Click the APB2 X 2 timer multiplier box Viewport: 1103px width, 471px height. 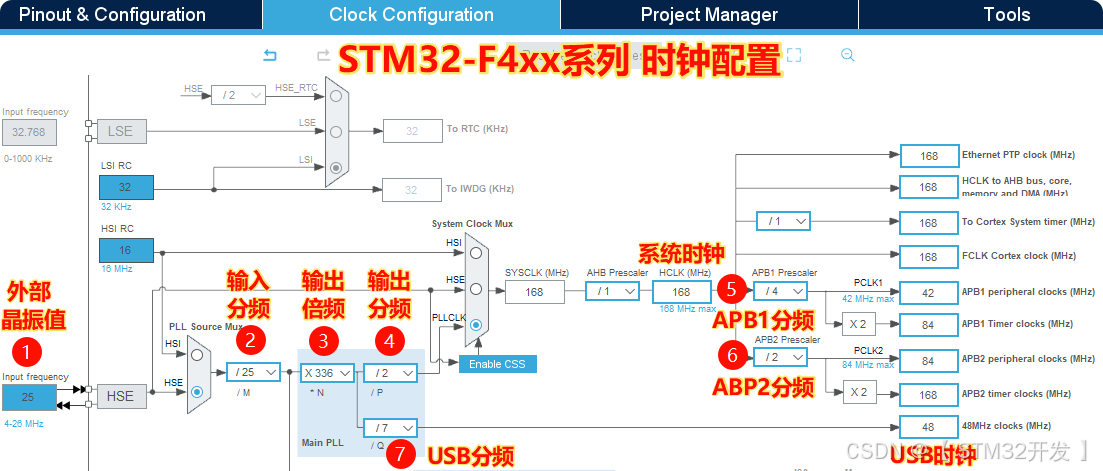click(859, 392)
